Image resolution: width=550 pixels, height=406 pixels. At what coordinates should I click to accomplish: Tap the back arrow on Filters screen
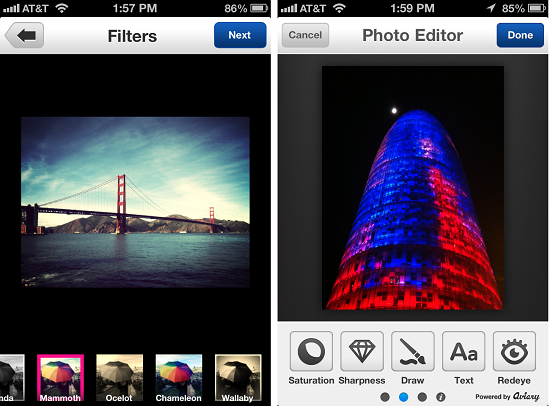click(24, 35)
